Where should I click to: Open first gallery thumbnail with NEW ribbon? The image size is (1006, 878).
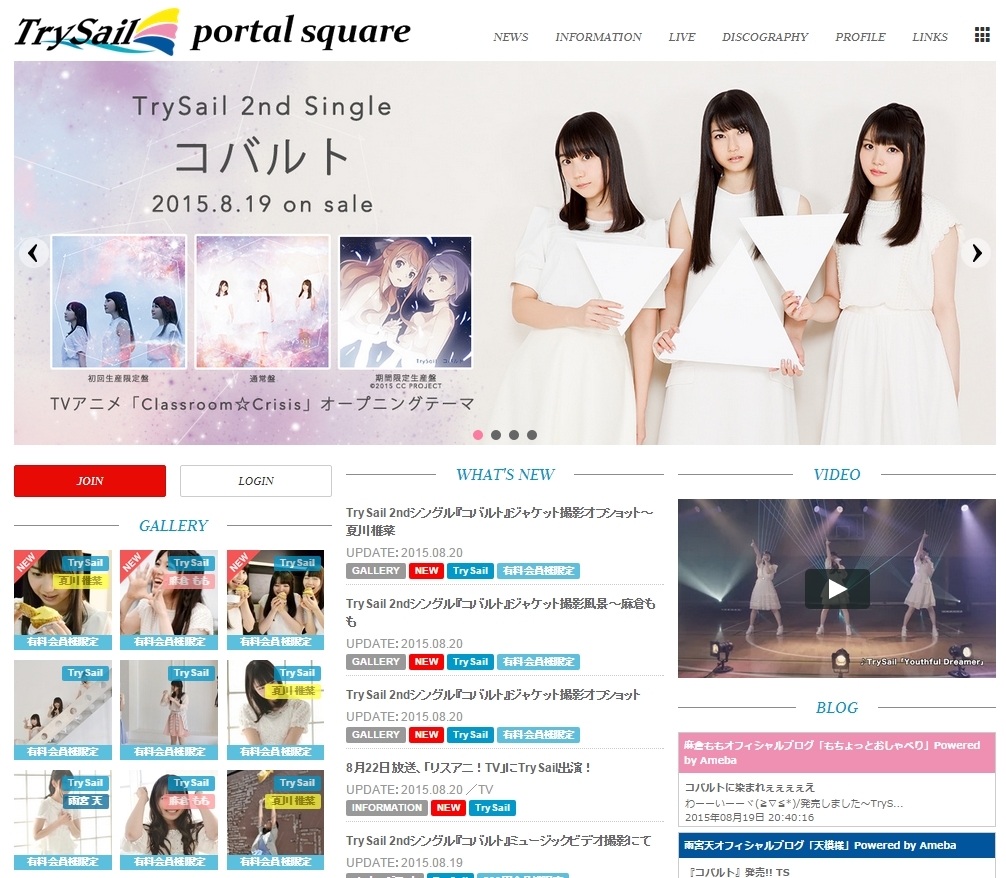pyautogui.click(x=63, y=599)
